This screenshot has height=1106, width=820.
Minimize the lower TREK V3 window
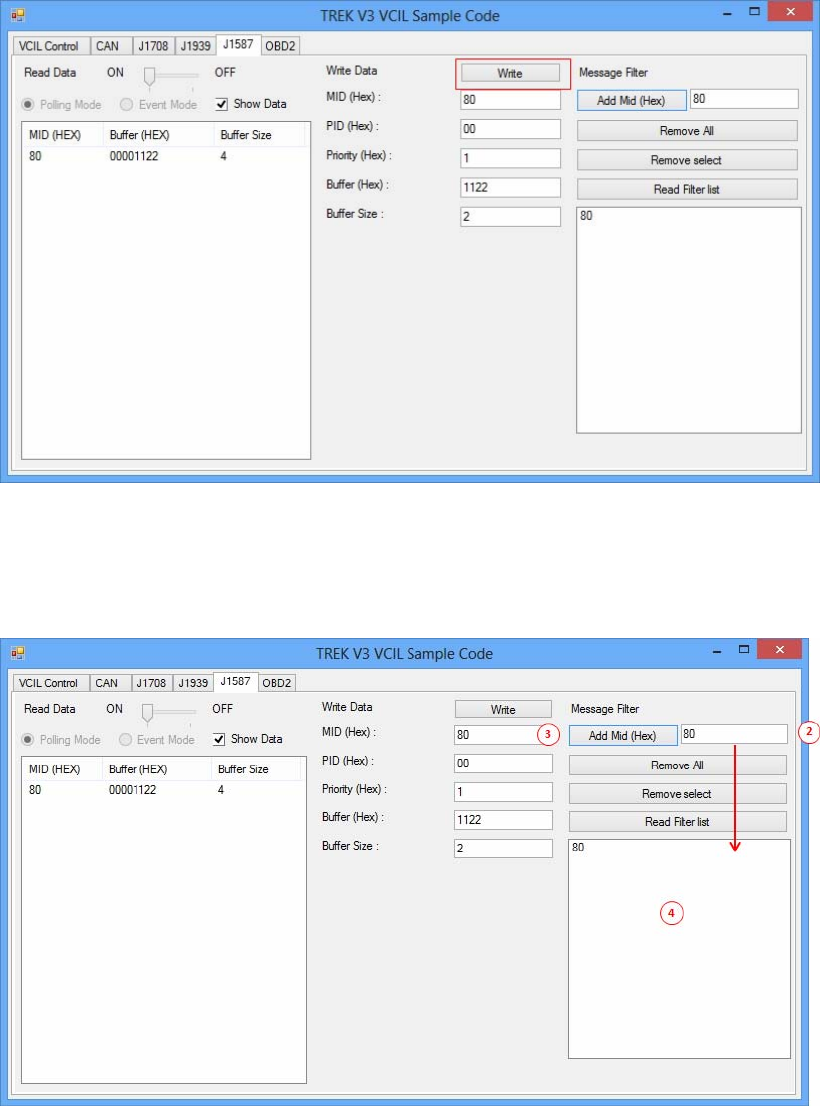(x=716, y=650)
